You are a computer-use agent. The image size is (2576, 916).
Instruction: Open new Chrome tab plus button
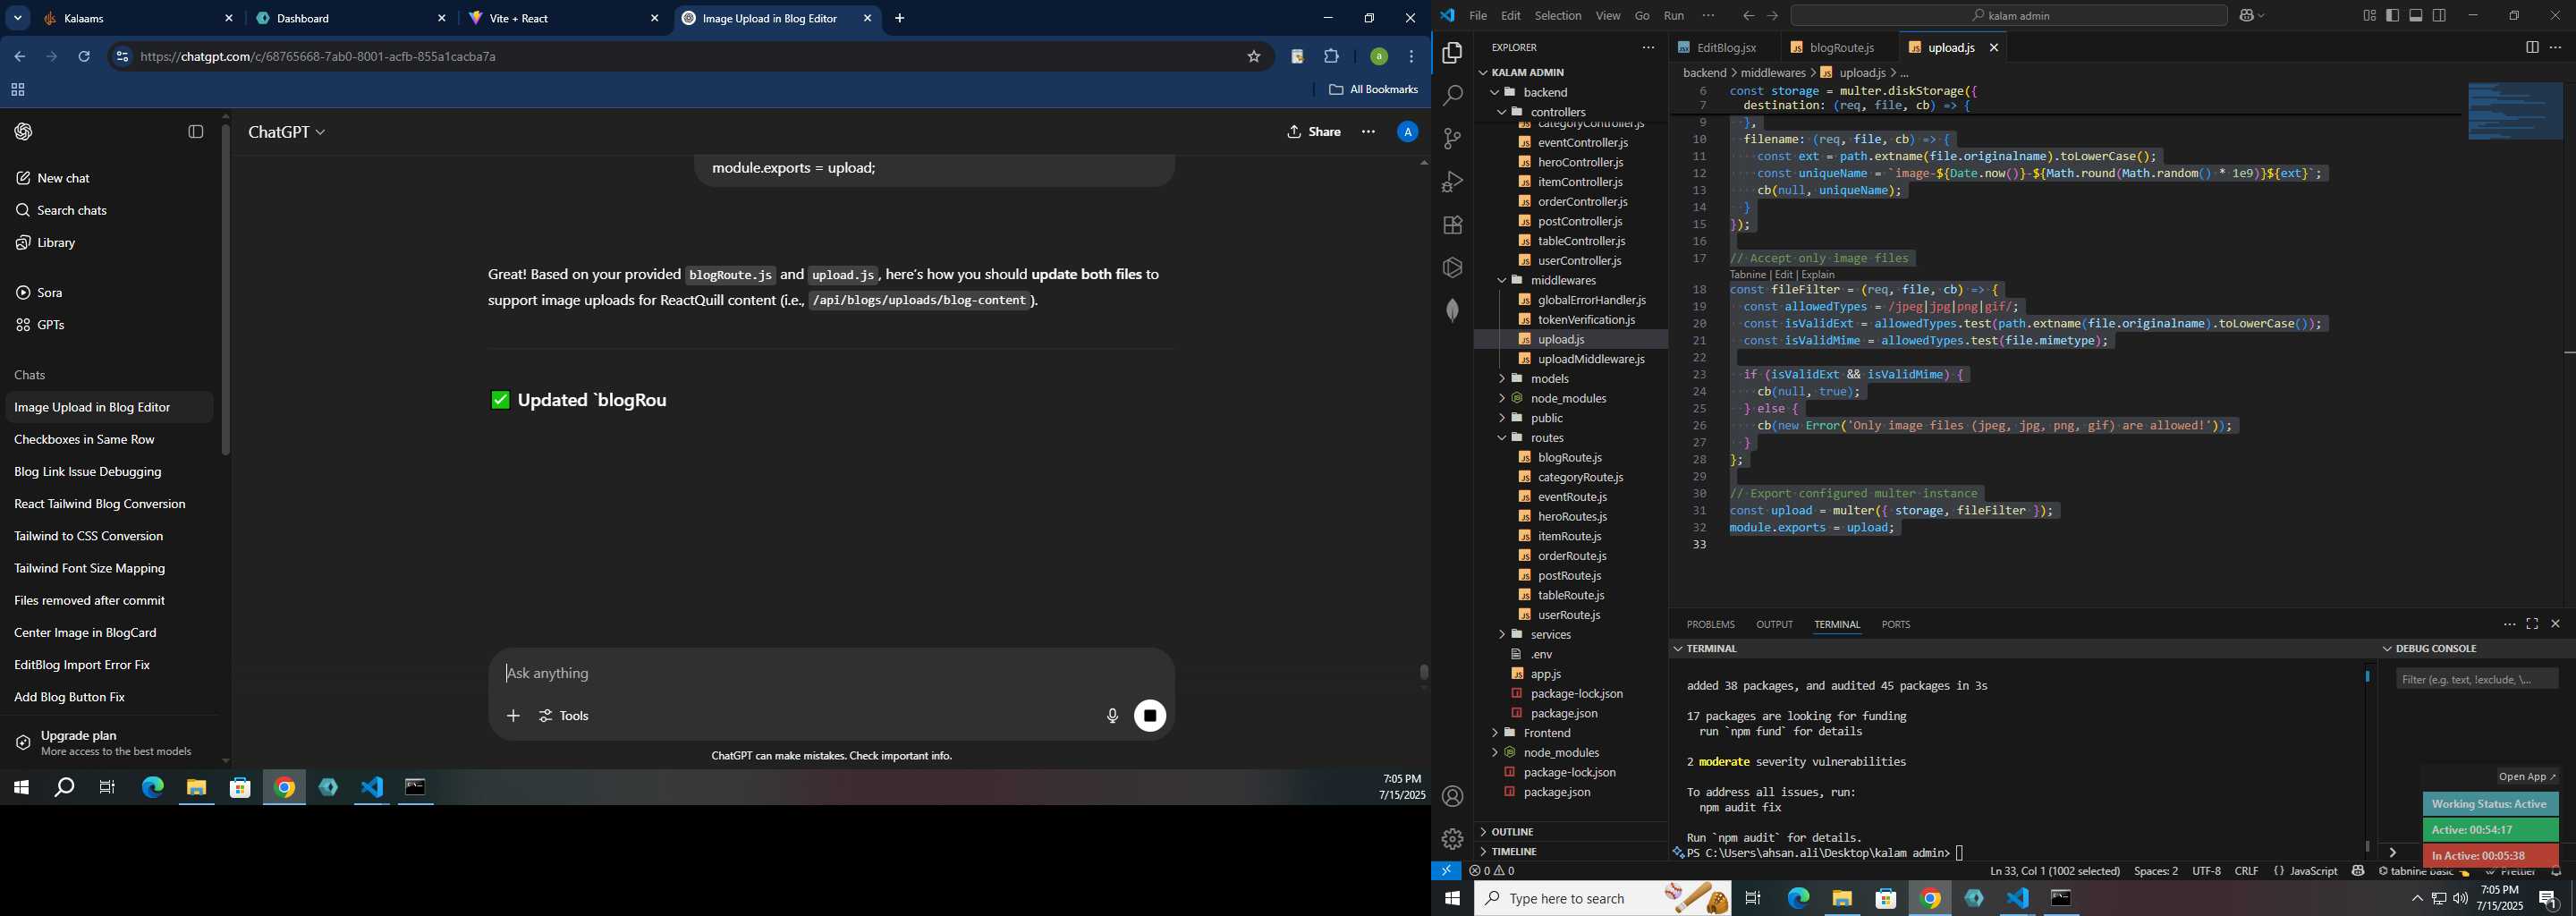pyautogui.click(x=900, y=18)
